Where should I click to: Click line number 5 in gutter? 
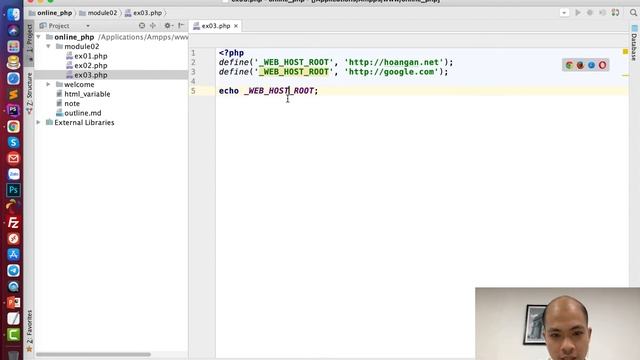[x=193, y=91]
